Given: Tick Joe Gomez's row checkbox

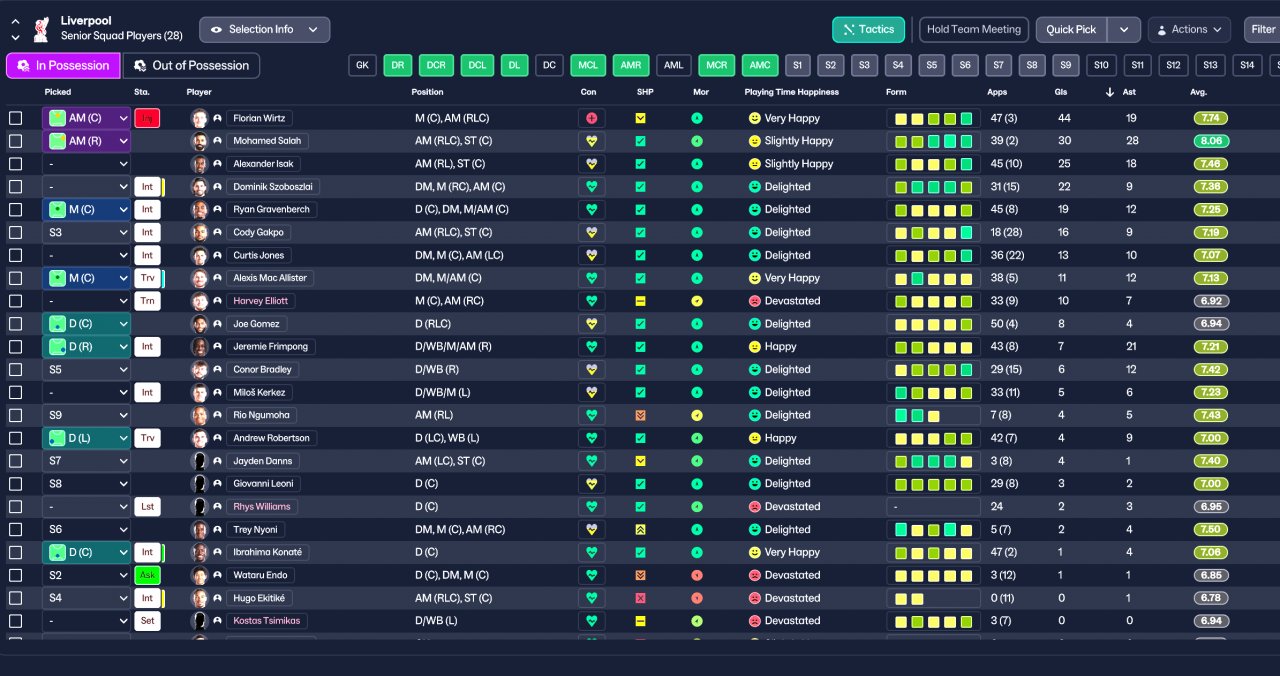Looking at the screenshot, I should pyautogui.click(x=15, y=324).
